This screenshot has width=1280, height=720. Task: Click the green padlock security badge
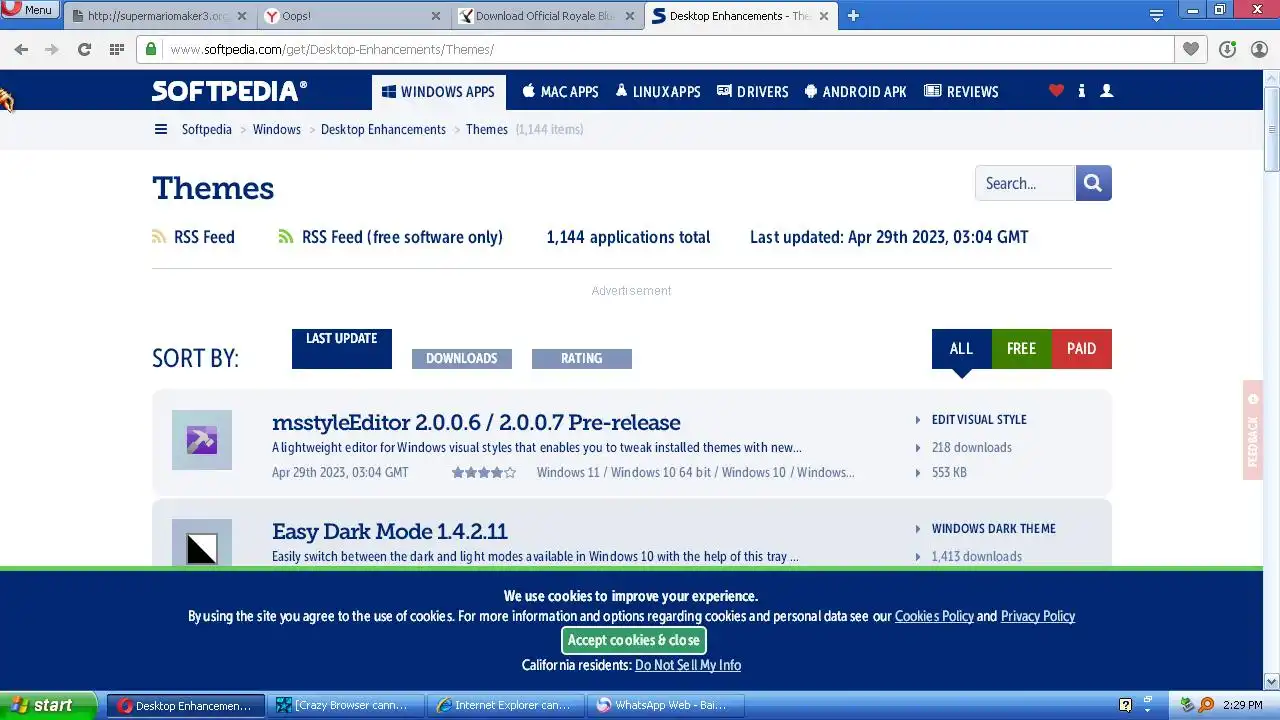click(x=151, y=49)
